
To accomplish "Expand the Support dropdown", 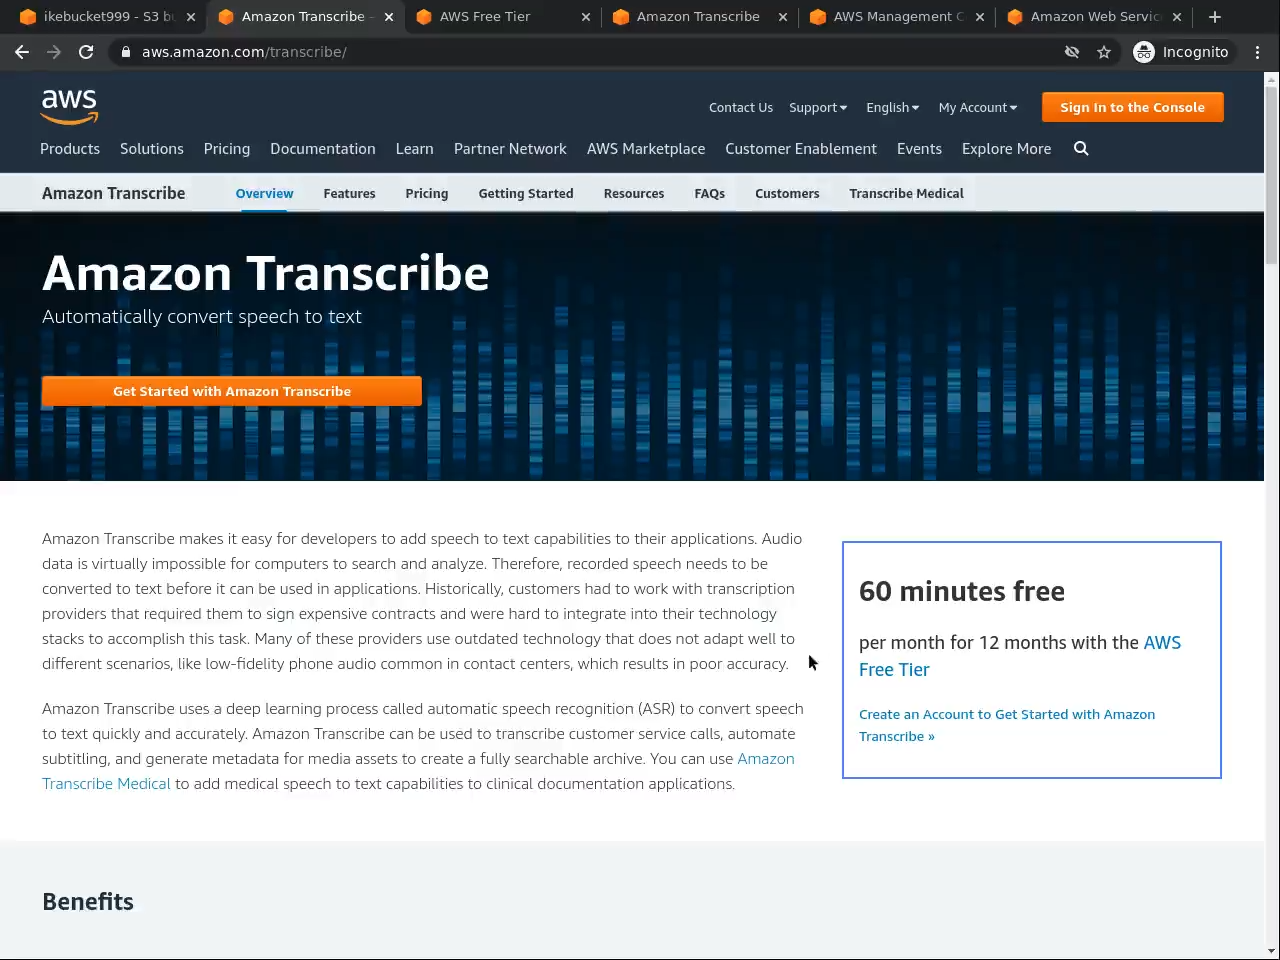I will pos(818,108).
